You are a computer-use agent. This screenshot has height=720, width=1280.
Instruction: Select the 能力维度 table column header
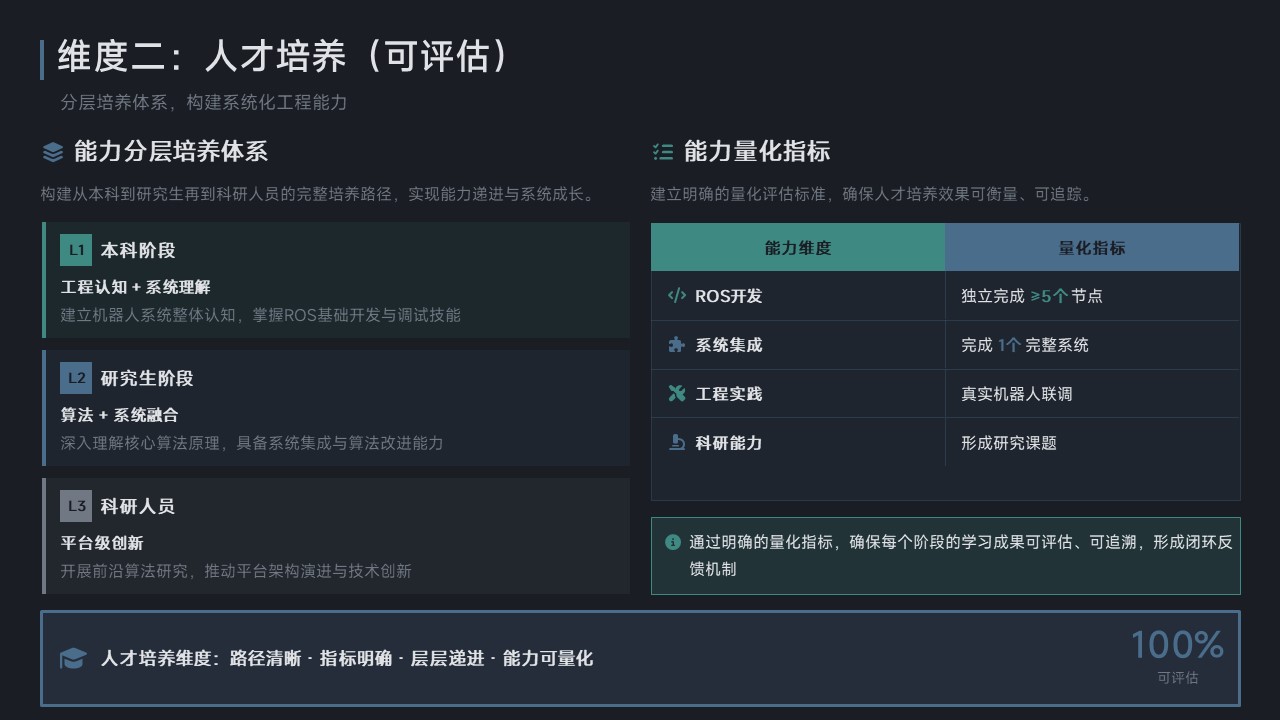798,248
